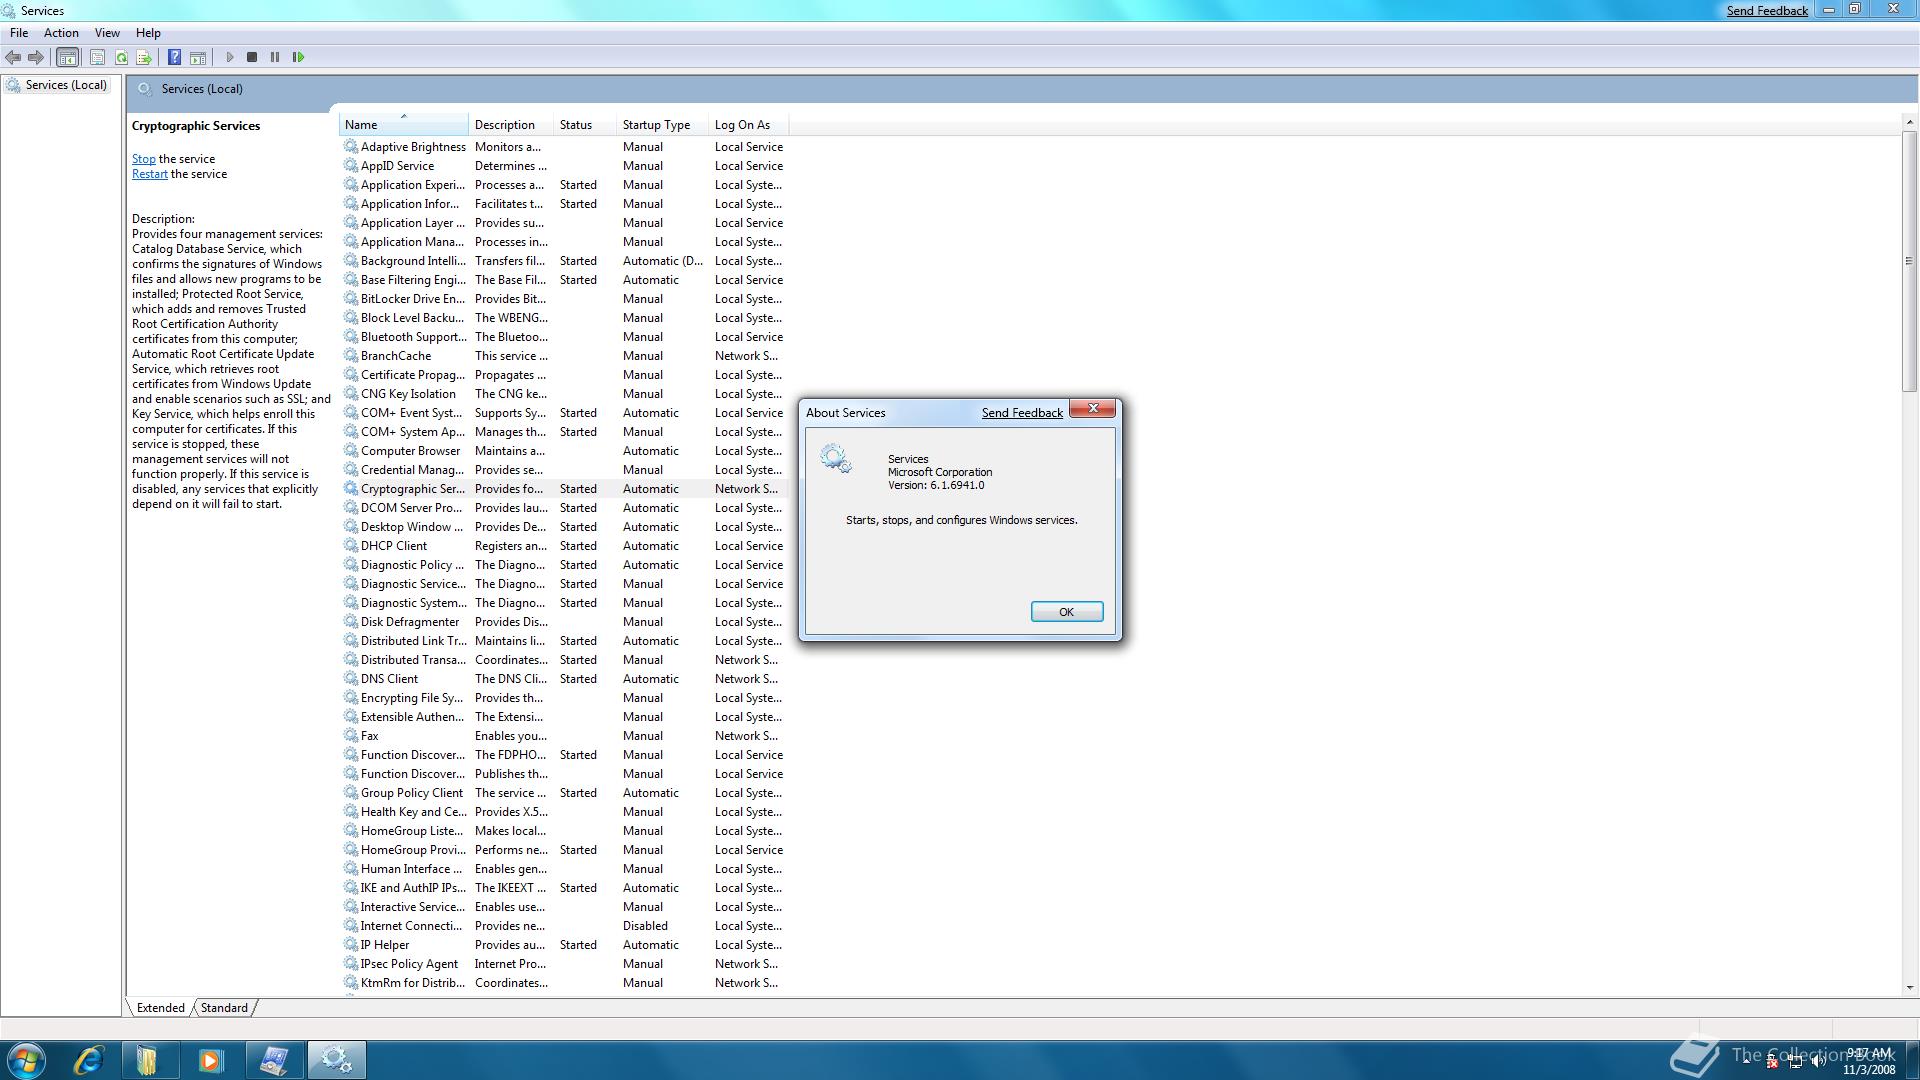Select the Fax service row
Image resolution: width=1920 pixels, height=1080 pixels.
coord(565,736)
